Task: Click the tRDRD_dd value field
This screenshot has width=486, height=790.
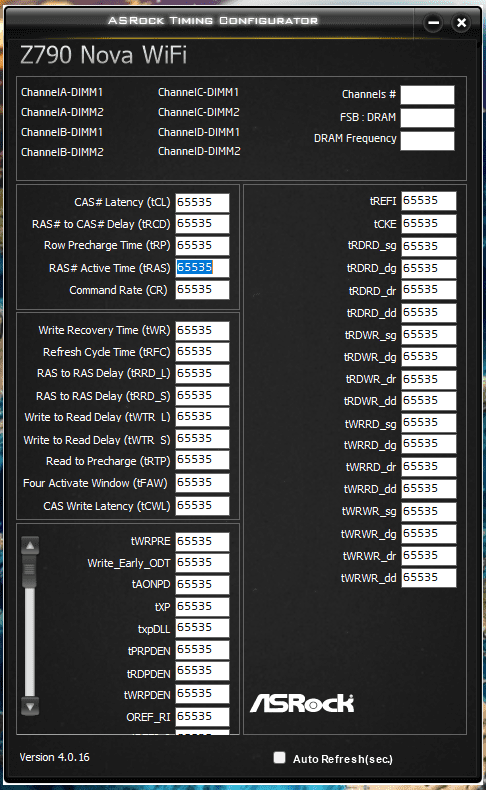Action: (x=429, y=313)
